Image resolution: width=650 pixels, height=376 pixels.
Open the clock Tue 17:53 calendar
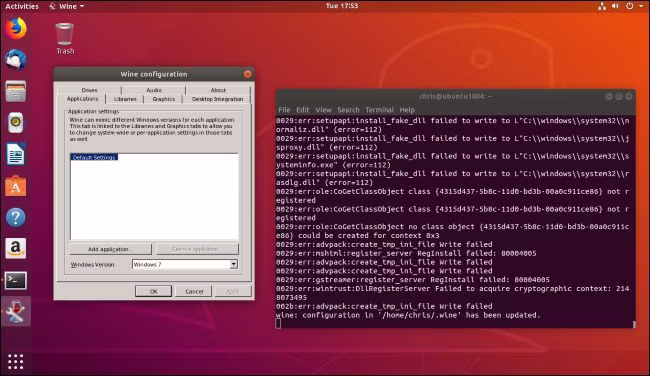click(342, 6)
